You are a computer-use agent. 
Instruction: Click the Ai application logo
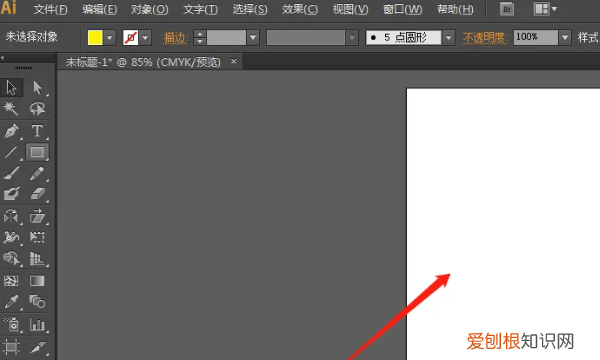8,8
